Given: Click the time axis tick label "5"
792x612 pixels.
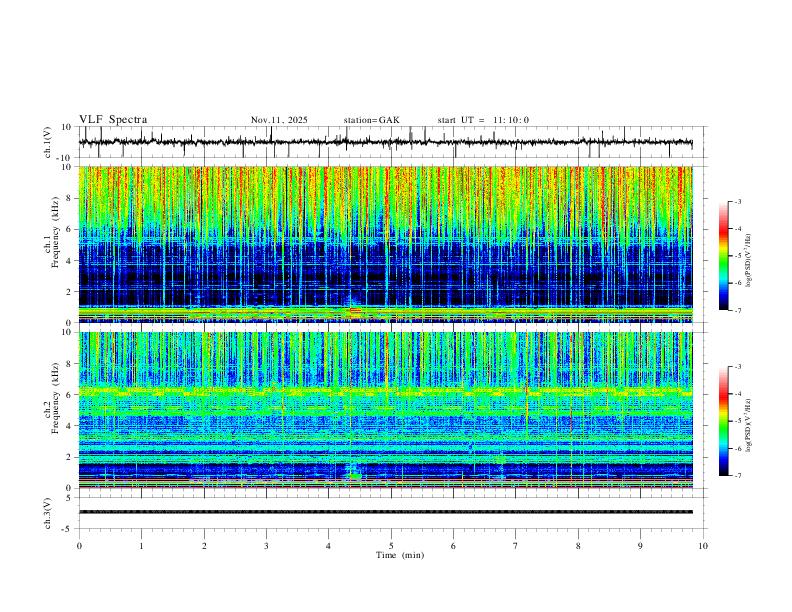Looking at the screenshot, I should (x=391, y=546).
